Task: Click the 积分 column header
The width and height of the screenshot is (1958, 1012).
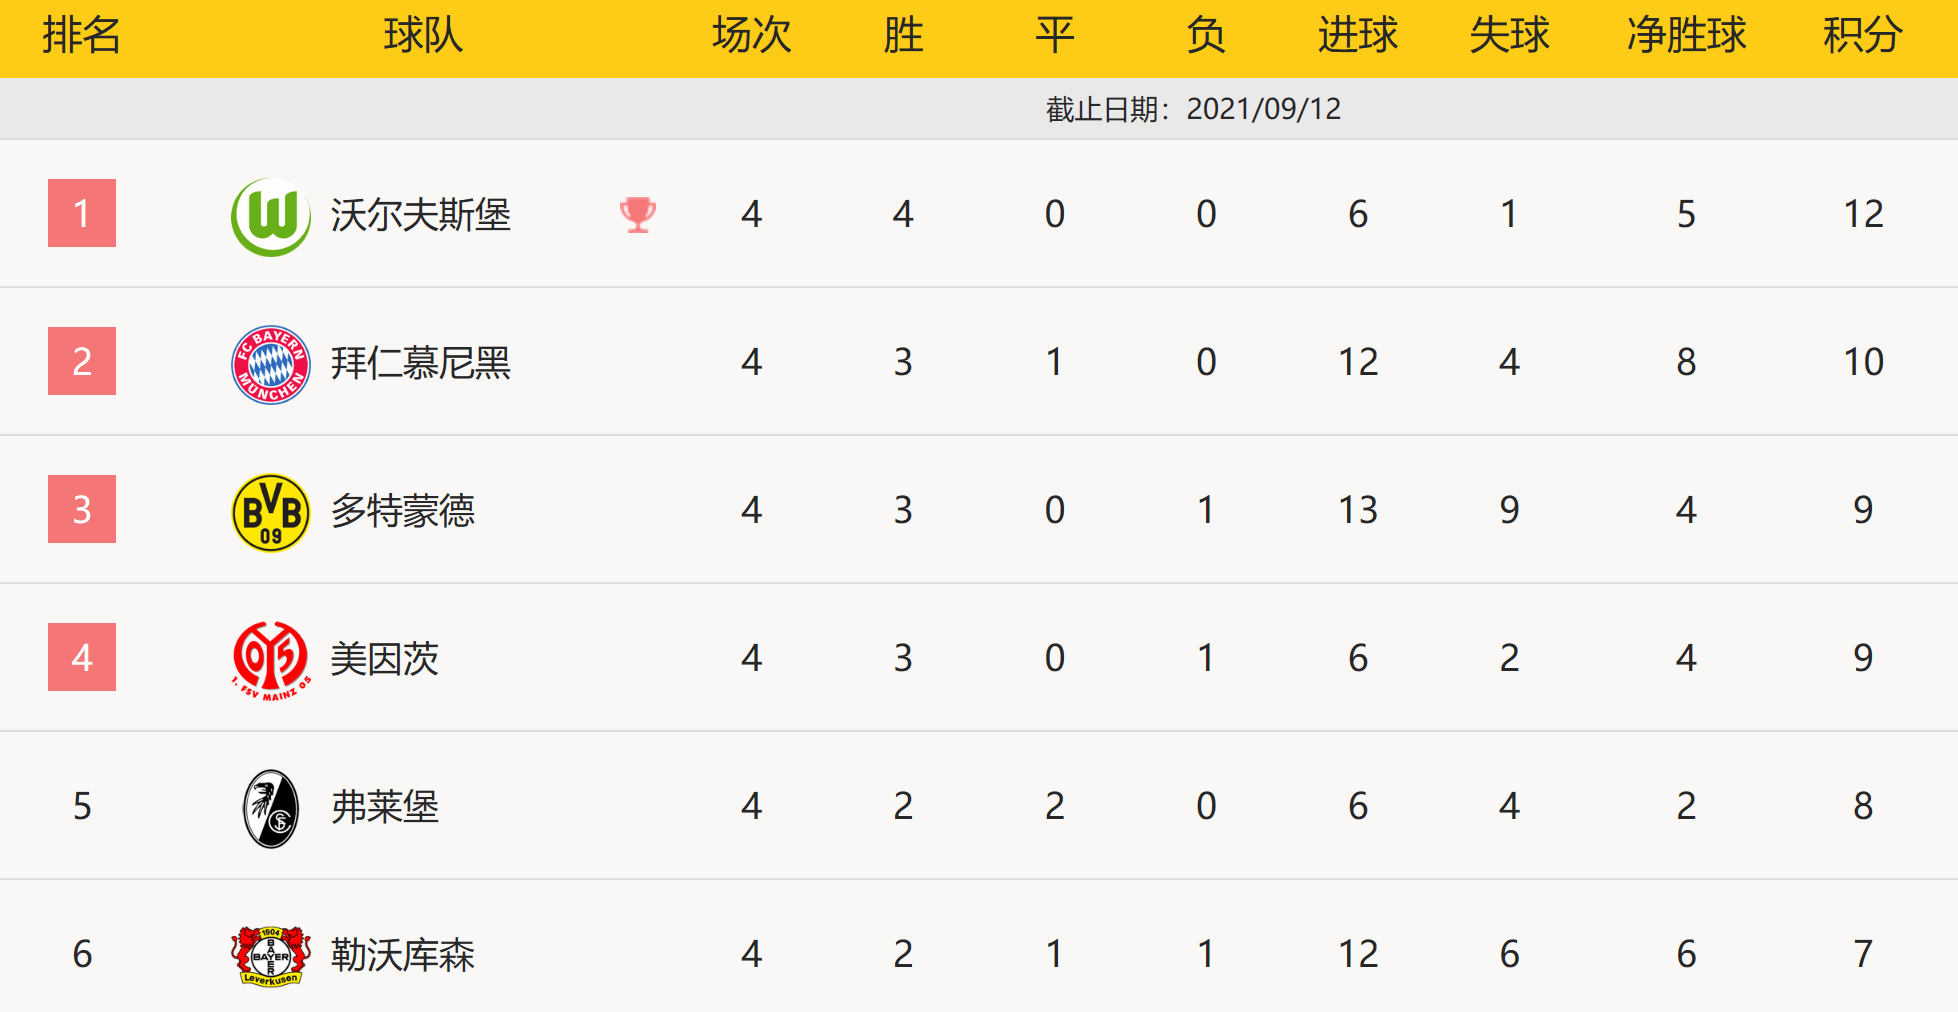Action: 1862,36
